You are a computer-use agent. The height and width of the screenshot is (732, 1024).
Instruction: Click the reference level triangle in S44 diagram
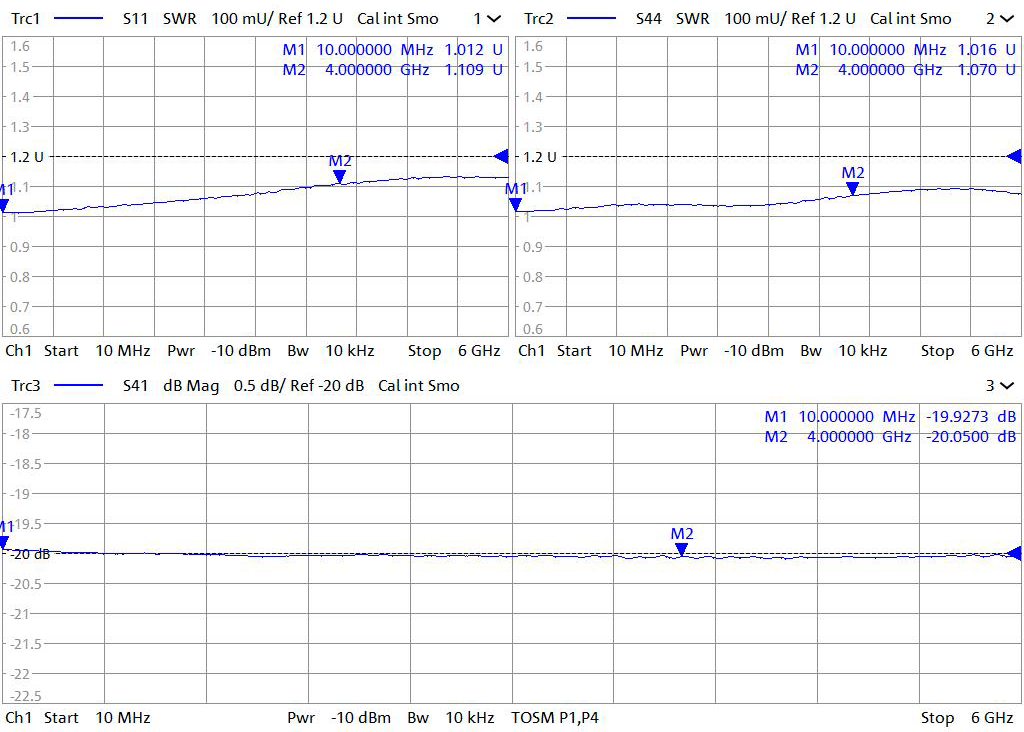[x=1015, y=156]
